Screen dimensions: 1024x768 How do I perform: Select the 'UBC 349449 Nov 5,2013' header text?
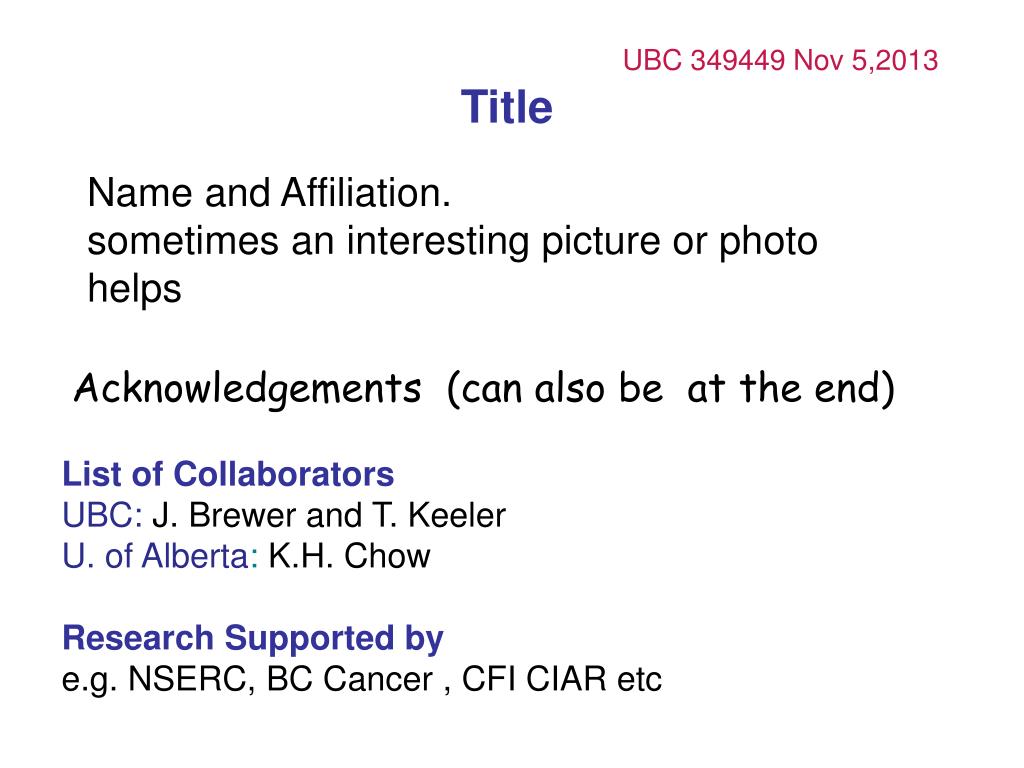780,60
